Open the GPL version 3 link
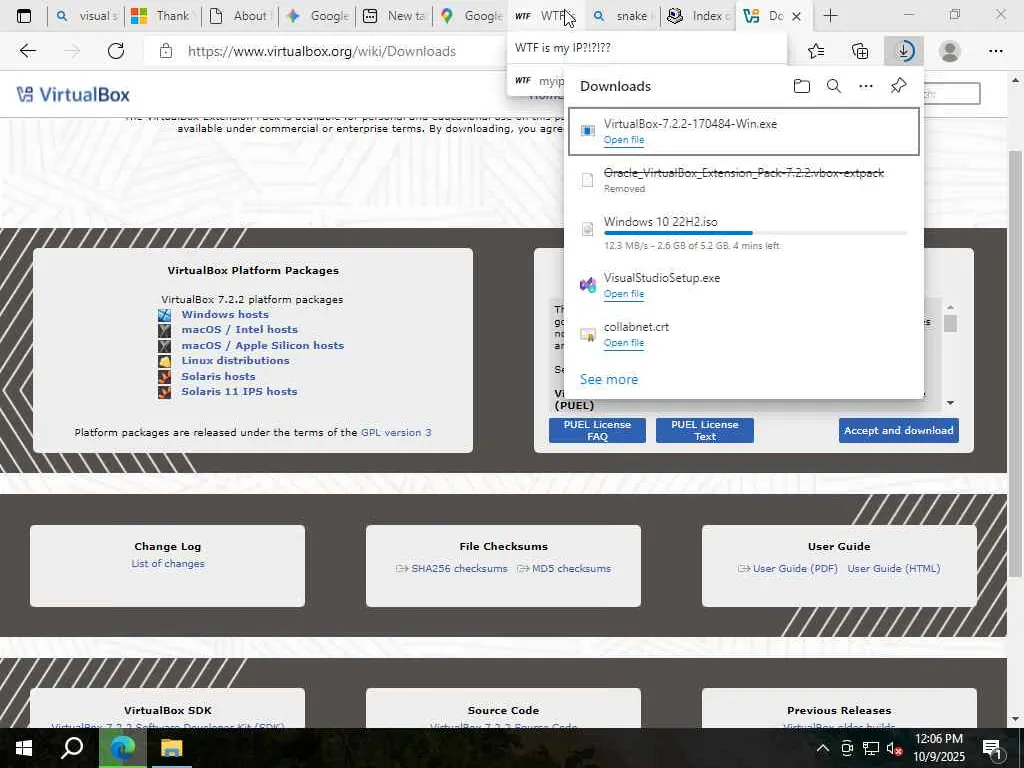Viewport: 1024px width, 768px height. (x=396, y=432)
